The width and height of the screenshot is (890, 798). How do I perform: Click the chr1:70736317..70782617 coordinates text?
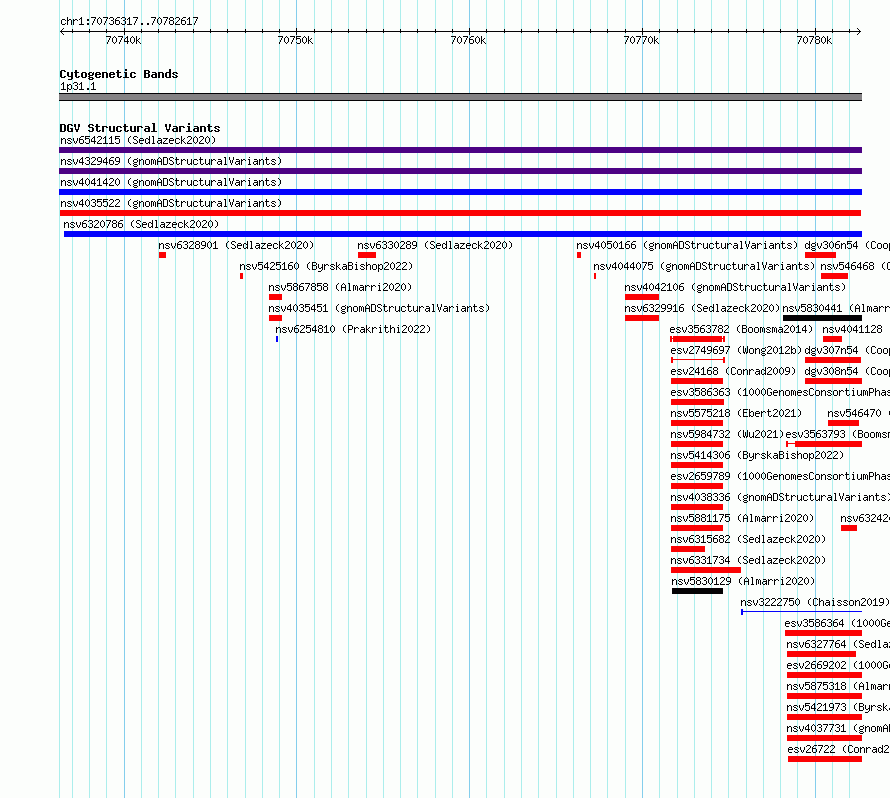(x=129, y=22)
